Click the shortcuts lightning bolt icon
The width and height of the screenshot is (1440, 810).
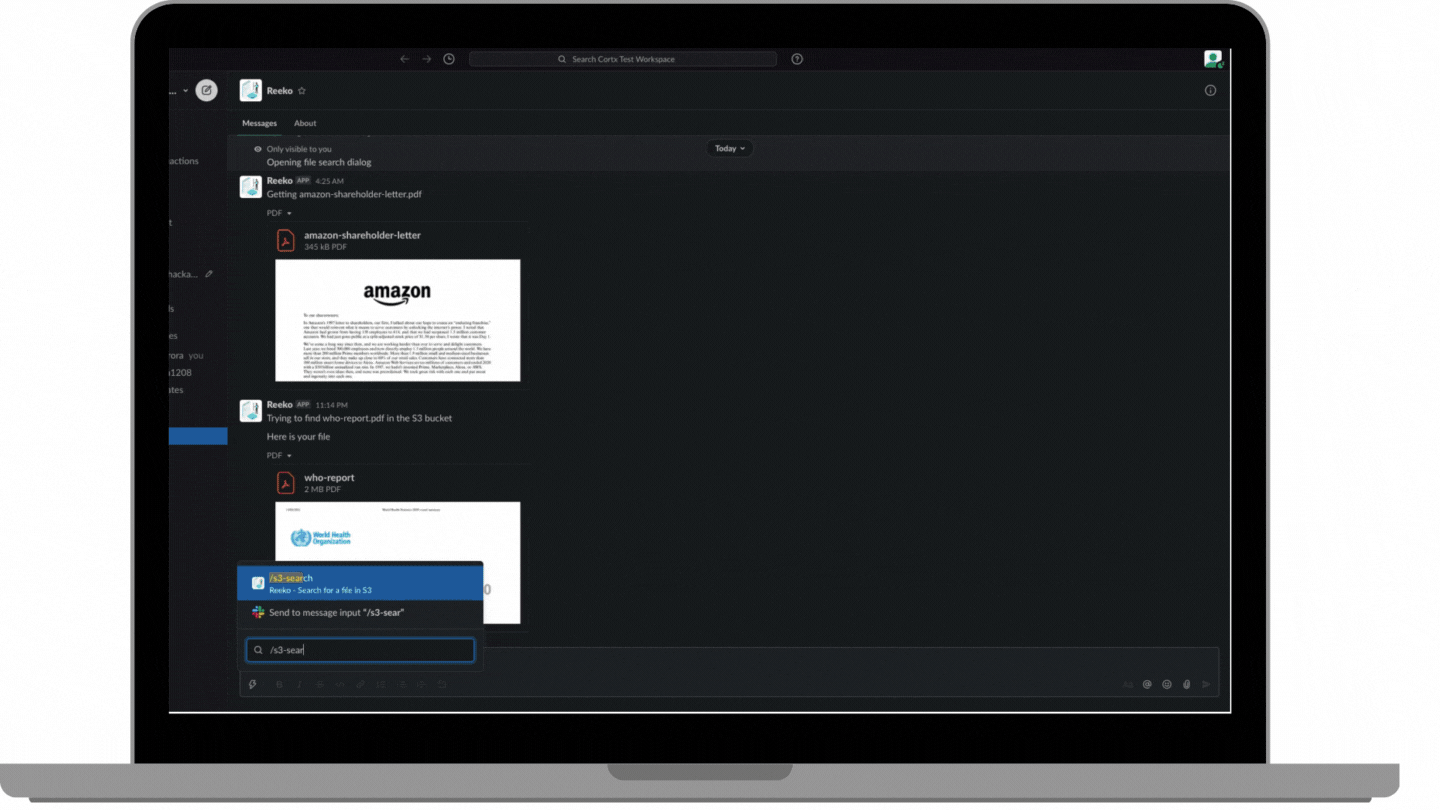pyautogui.click(x=252, y=685)
